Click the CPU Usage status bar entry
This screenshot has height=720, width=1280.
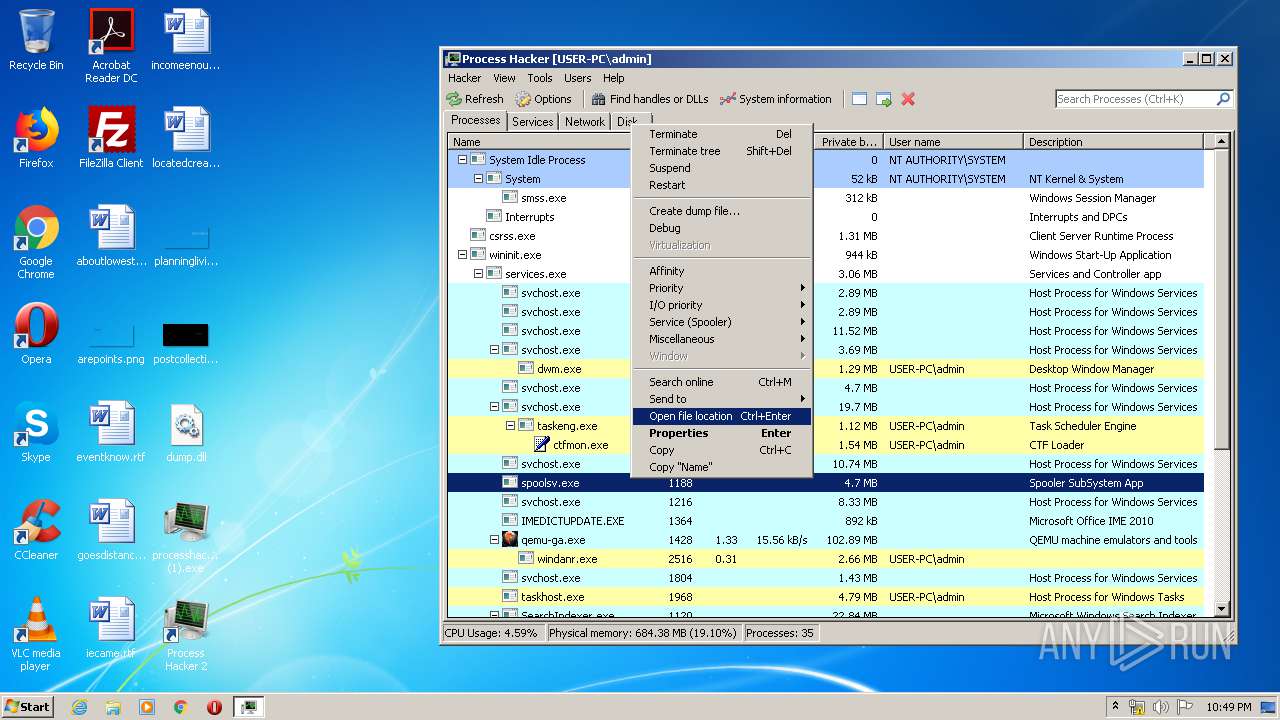coord(491,633)
